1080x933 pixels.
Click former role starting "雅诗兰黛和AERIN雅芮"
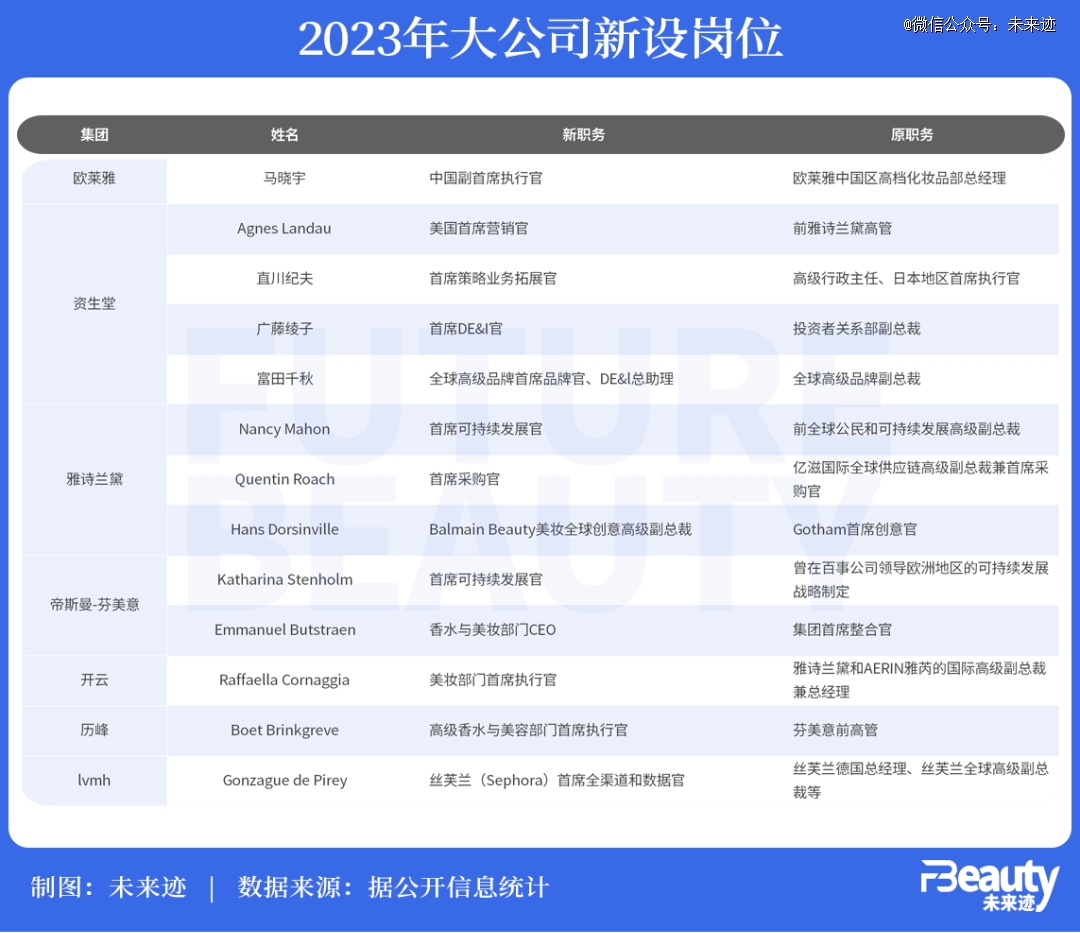point(920,680)
